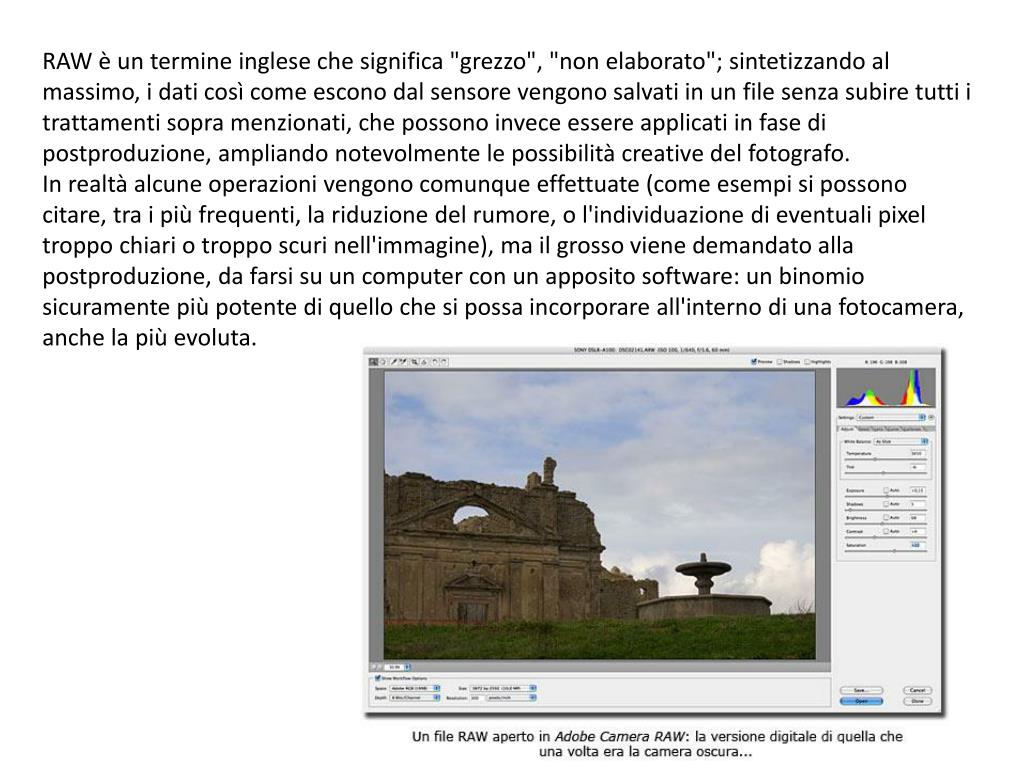Adjust the Exposure slider

click(886, 496)
